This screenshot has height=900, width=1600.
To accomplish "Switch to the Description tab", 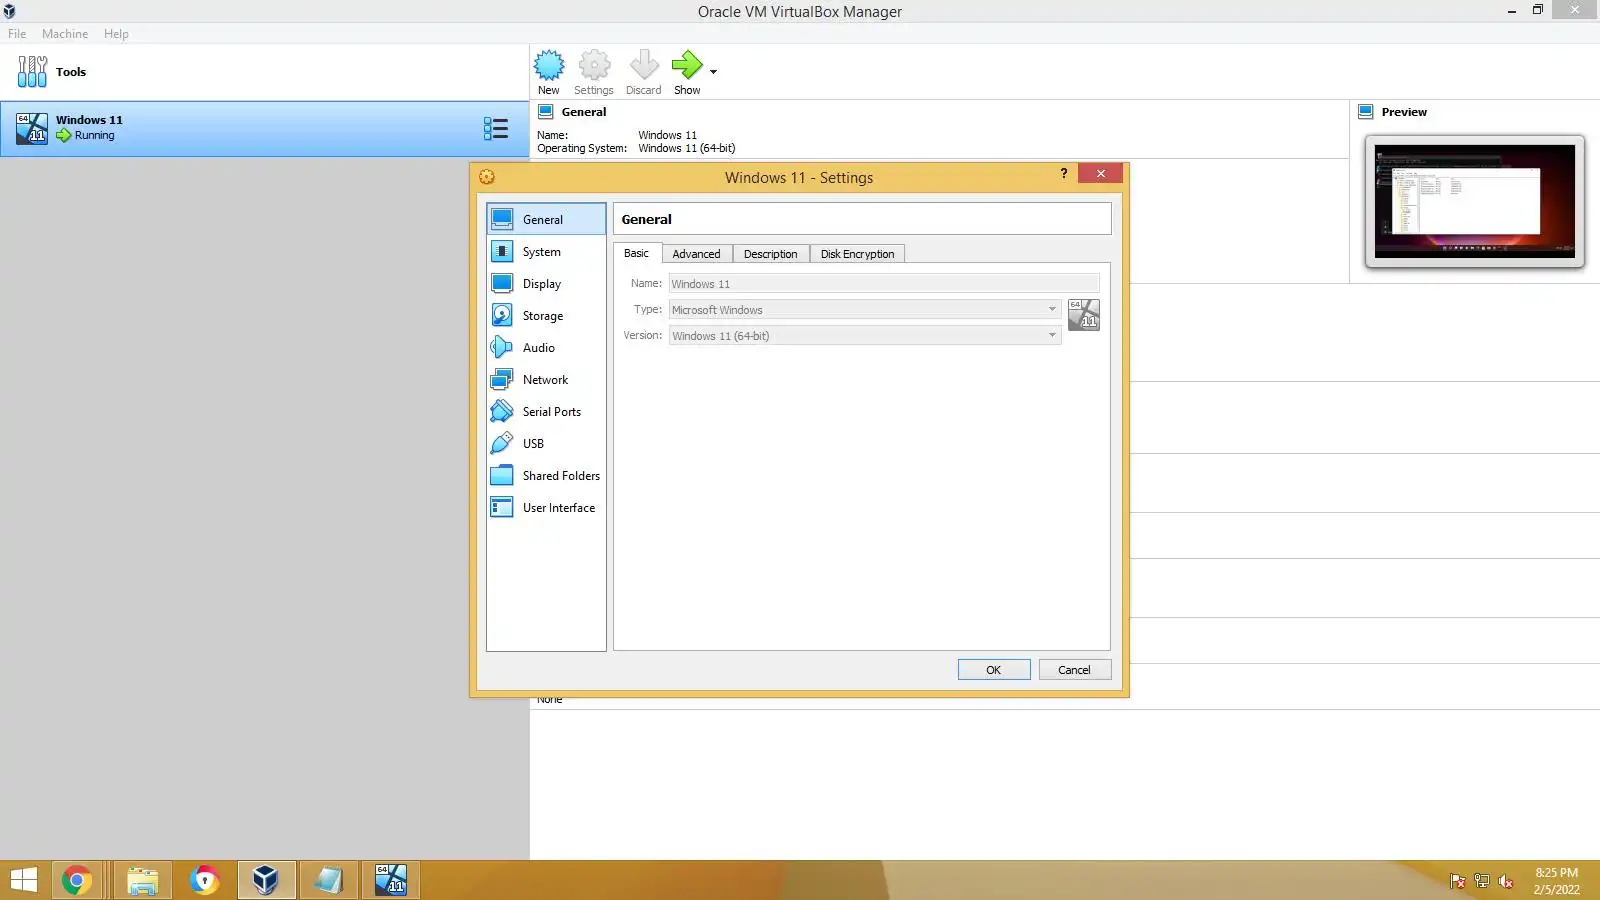I will click(x=771, y=254).
